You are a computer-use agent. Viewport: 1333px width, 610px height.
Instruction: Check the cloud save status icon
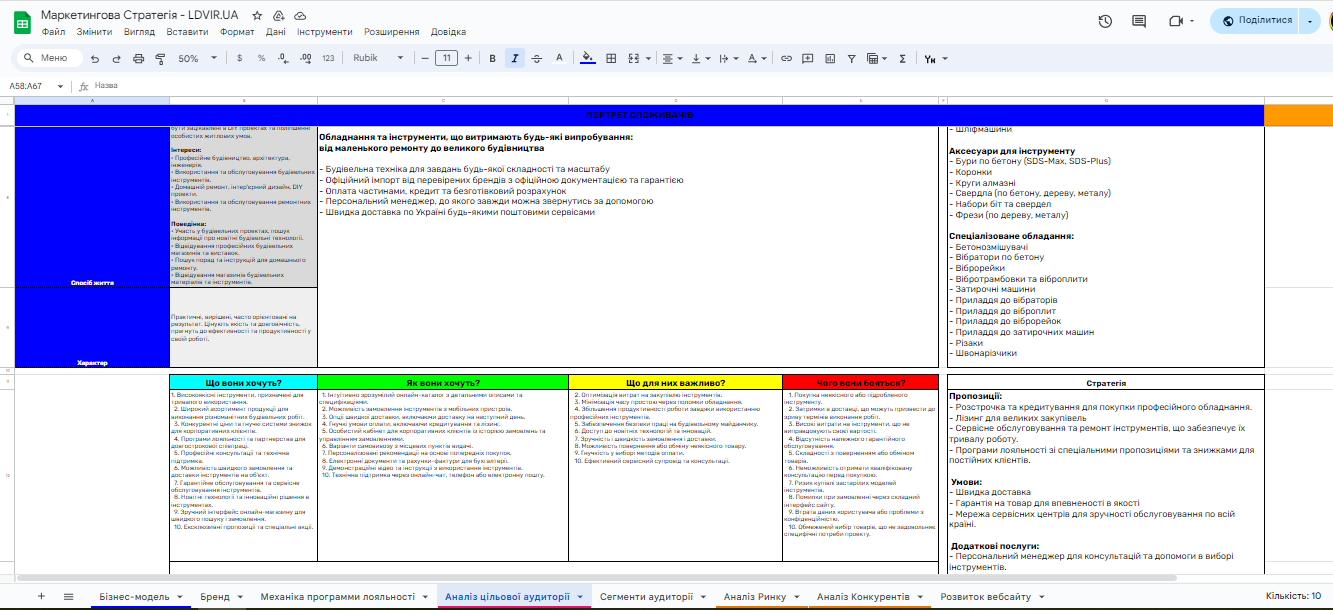pyautogui.click(x=299, y=16)
